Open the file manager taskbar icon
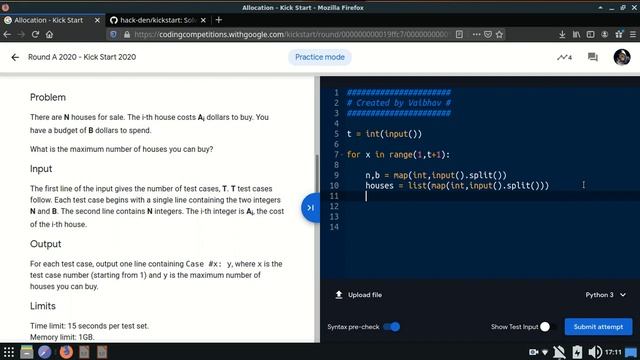Screen dimensions: 640x360 (x=27, y=352)
